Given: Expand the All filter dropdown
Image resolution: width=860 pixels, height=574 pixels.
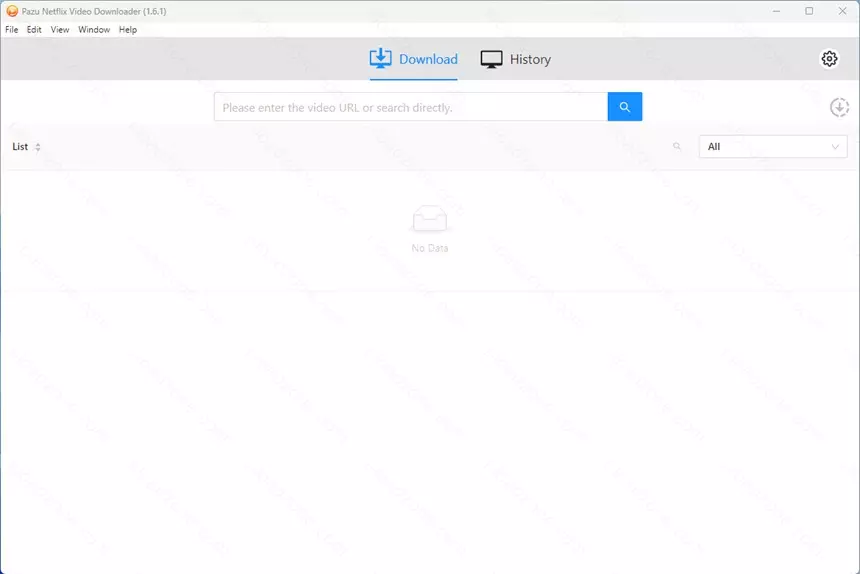Looking at the screenshot, I should [x=773, y=147].
